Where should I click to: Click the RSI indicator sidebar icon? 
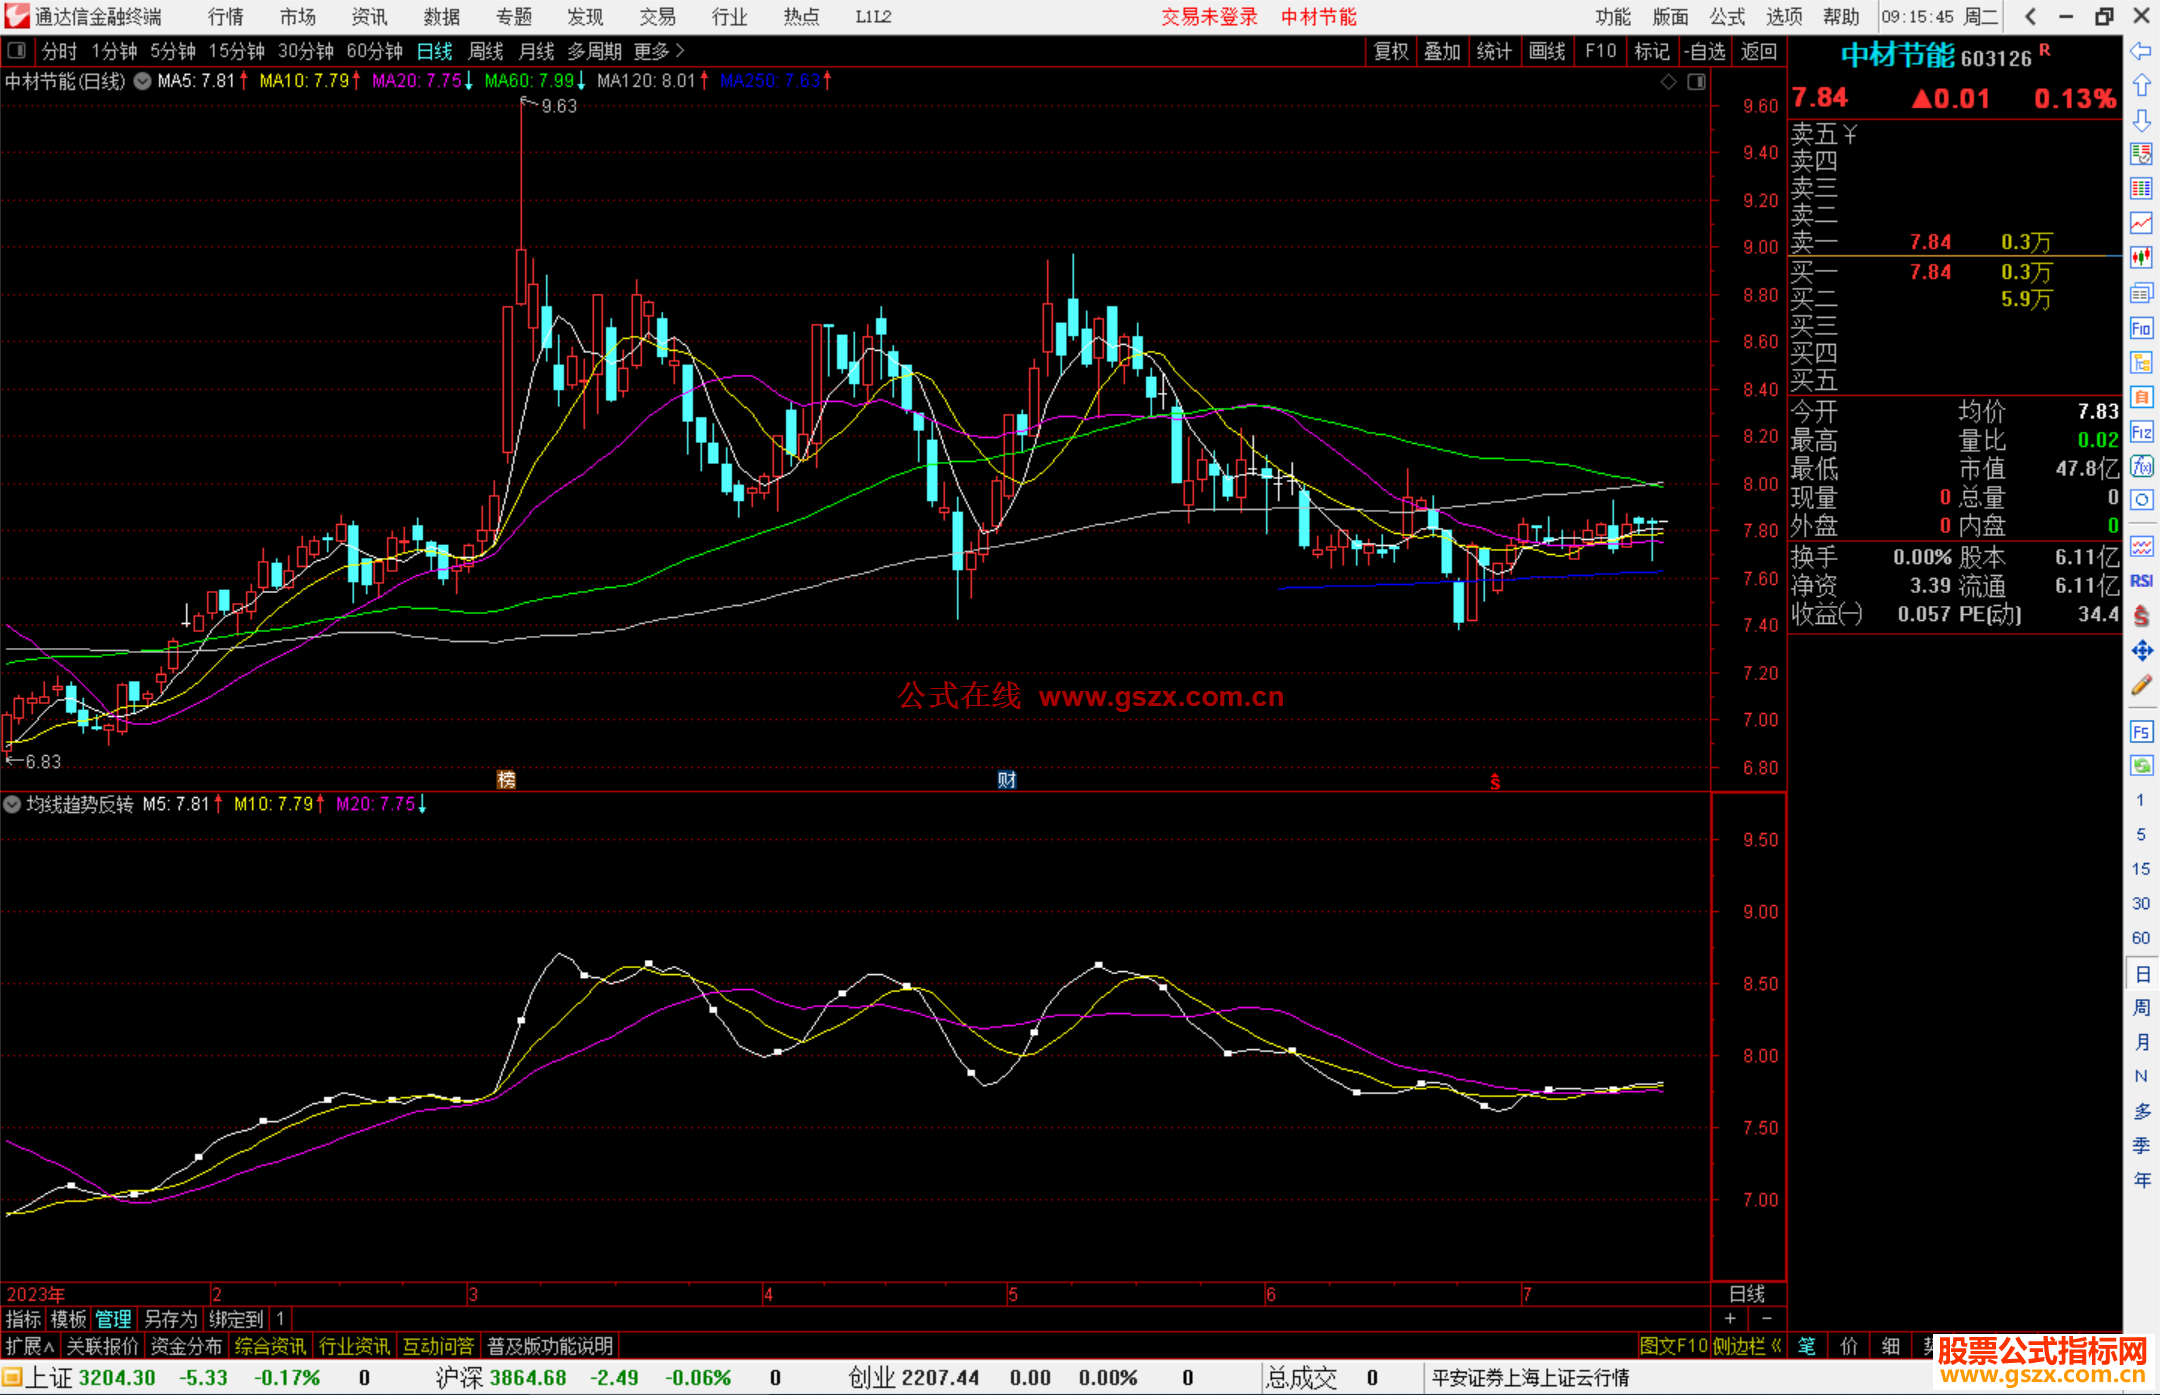point(2141,581)
